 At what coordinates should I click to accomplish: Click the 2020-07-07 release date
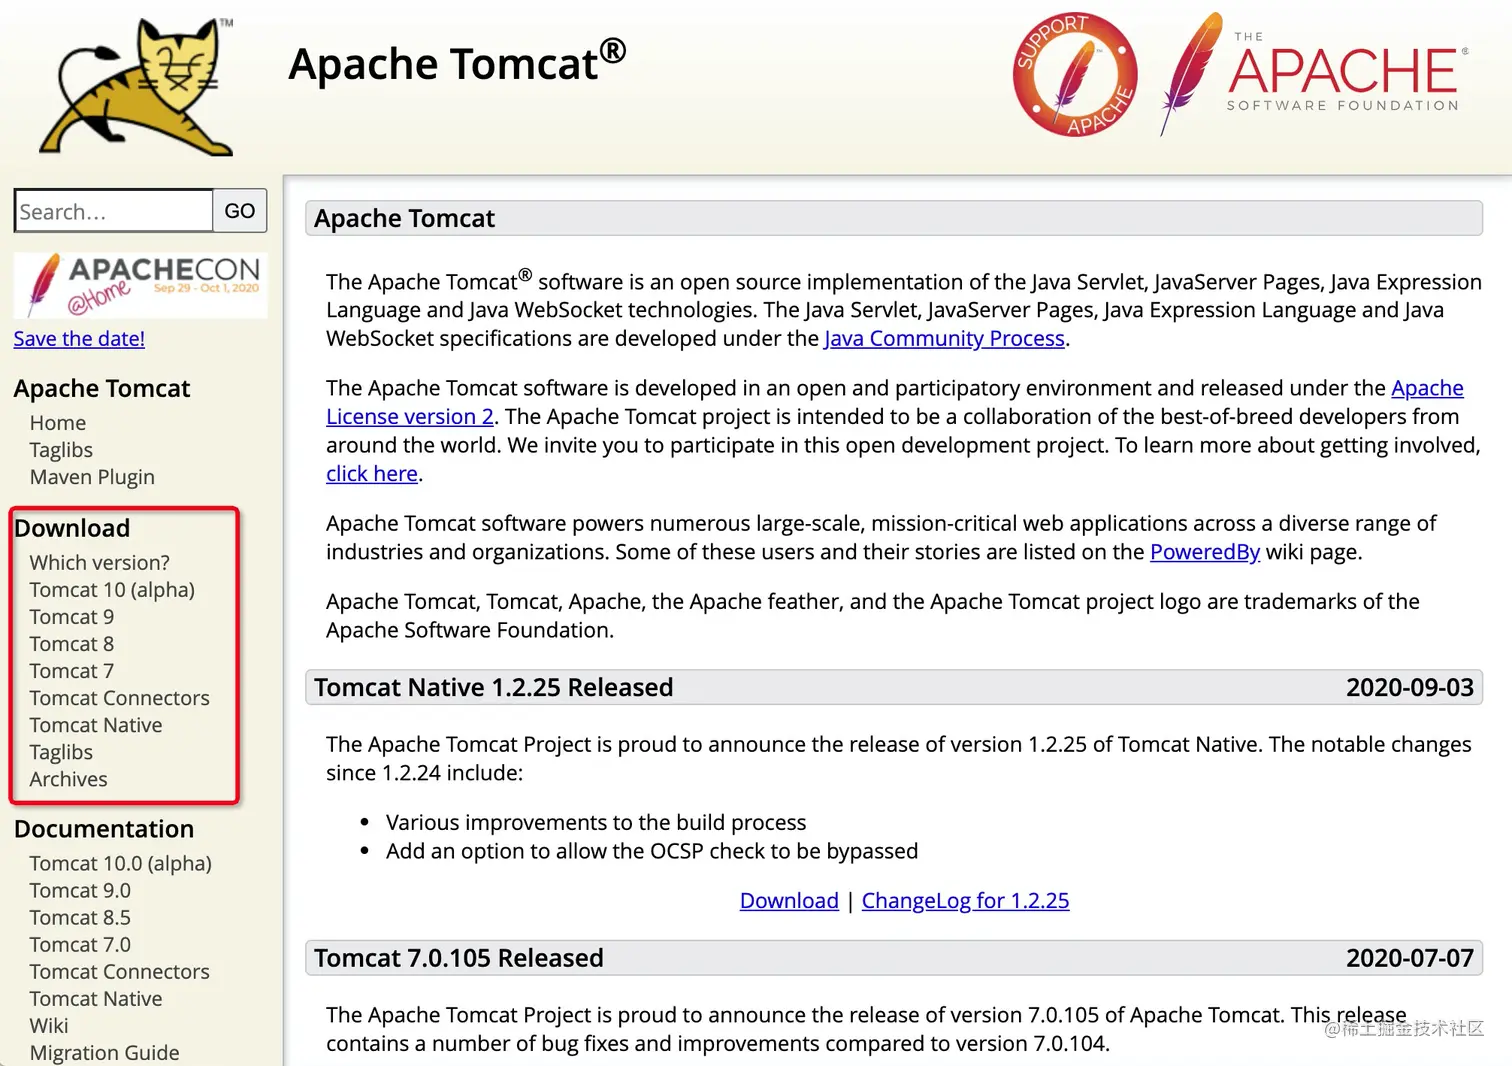pyautogui.click(x=1410, y=958)
